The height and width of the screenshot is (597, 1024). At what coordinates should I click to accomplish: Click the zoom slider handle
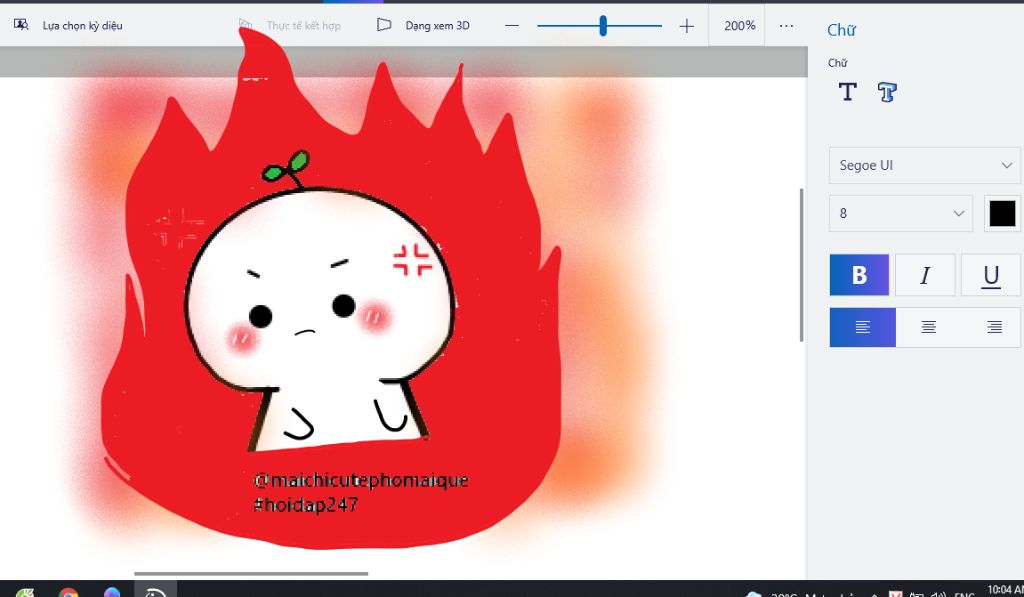click(x=603, y=26)
